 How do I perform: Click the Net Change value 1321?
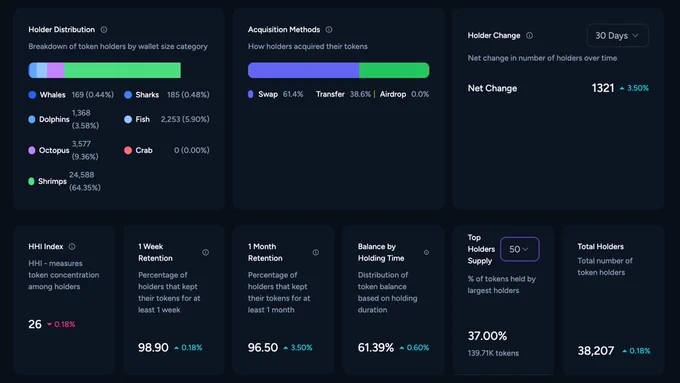pyautogui.click(x=603, y=88)
